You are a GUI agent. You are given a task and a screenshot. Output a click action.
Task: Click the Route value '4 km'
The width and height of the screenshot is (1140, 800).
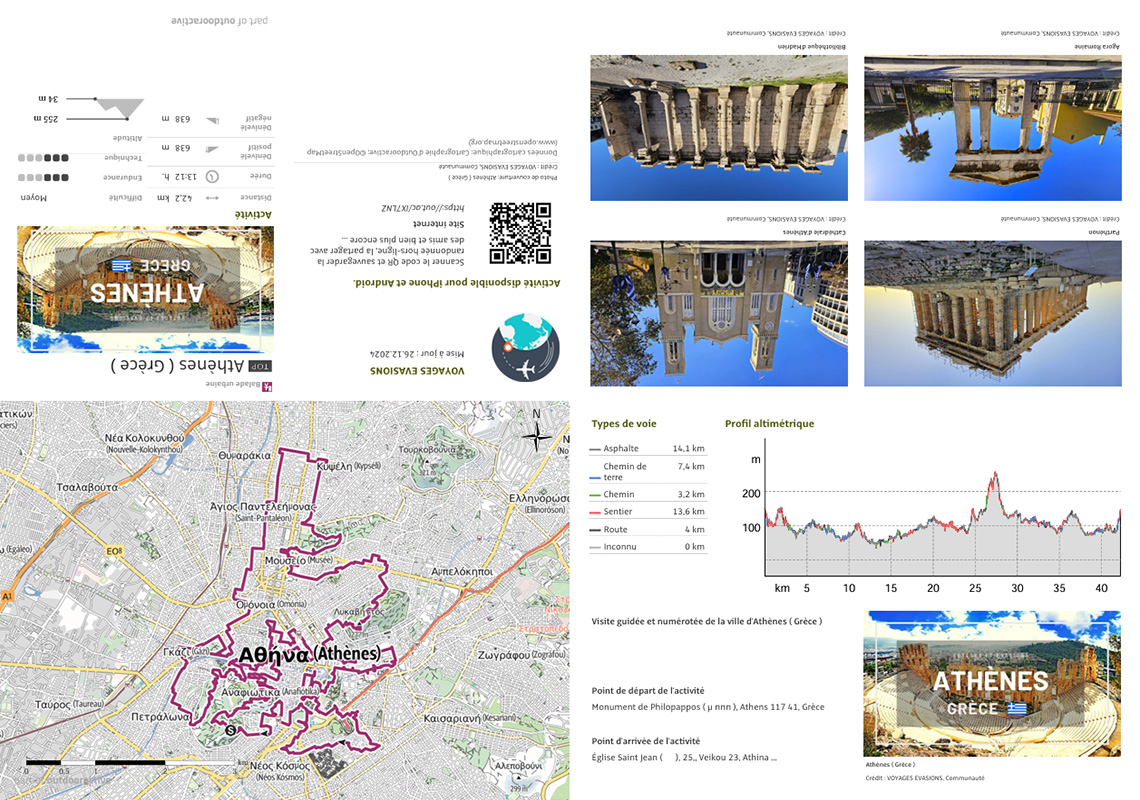tap(694, 529)
